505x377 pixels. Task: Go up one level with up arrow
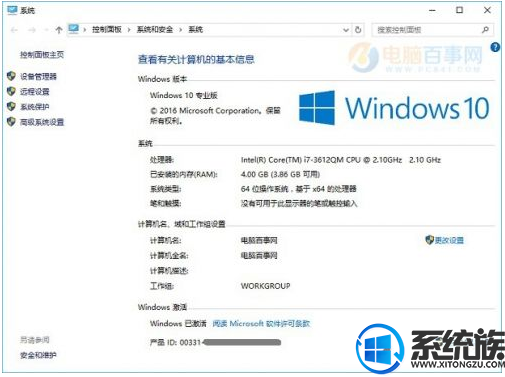pyautogui.click(x=59, y=30)
